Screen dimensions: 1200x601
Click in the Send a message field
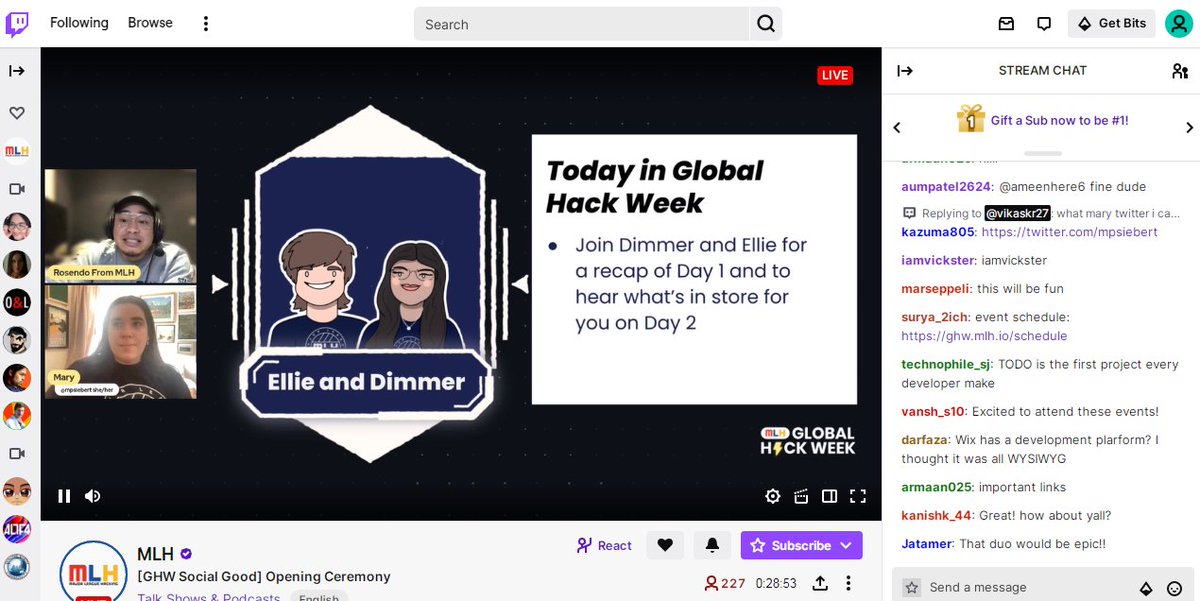tap(1027, 587)
